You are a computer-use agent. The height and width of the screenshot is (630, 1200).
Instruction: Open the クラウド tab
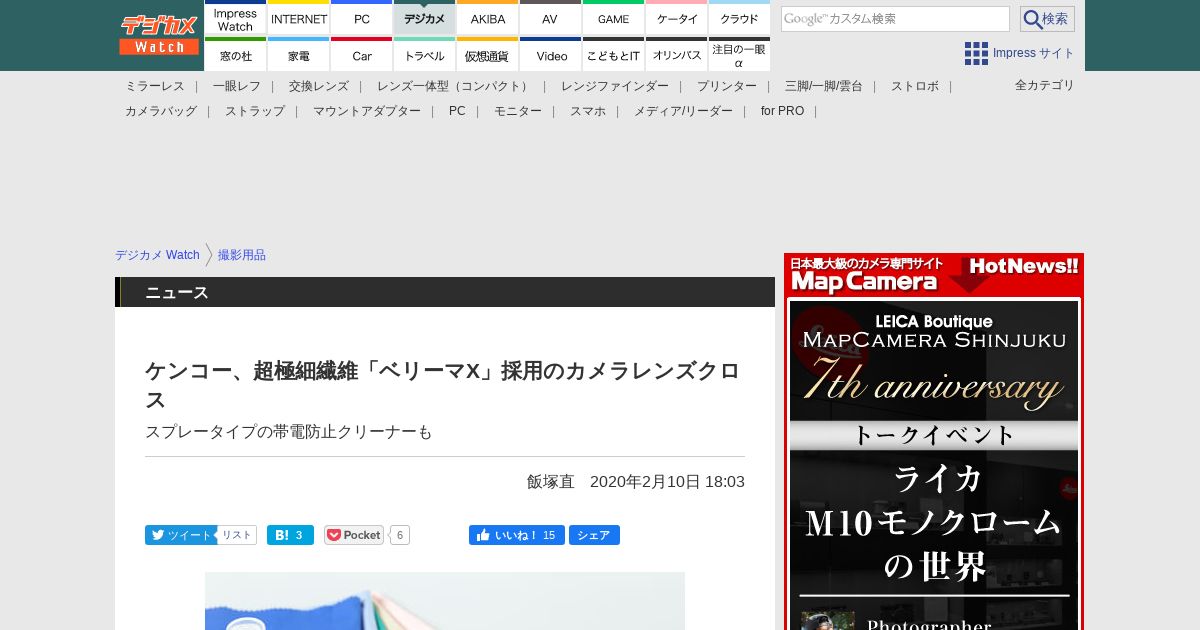click(739, 18)
